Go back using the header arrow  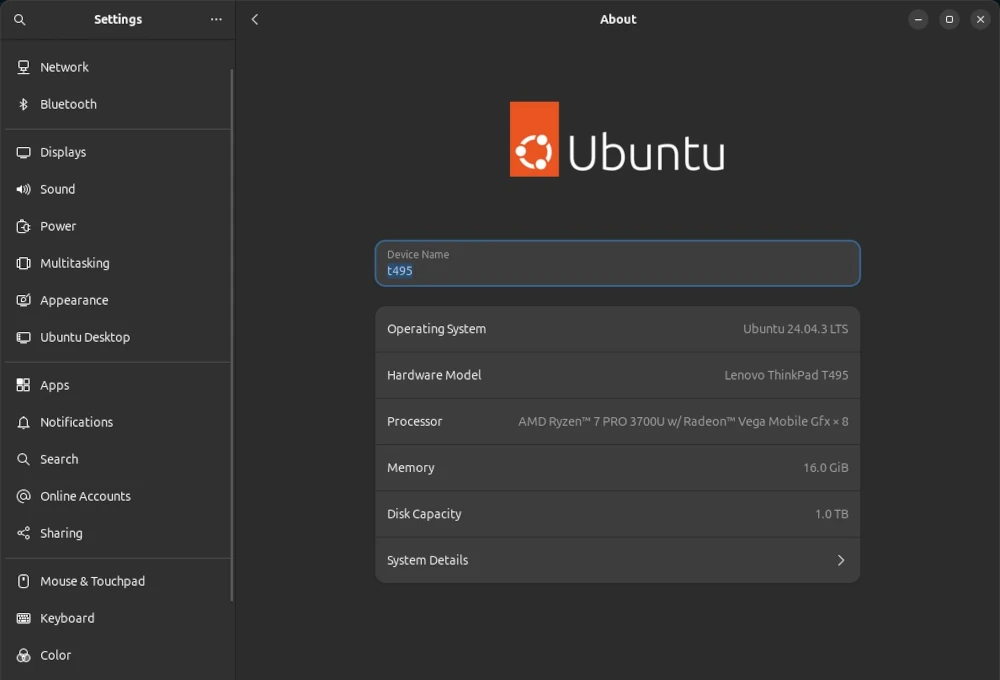[x=255, y=20]
